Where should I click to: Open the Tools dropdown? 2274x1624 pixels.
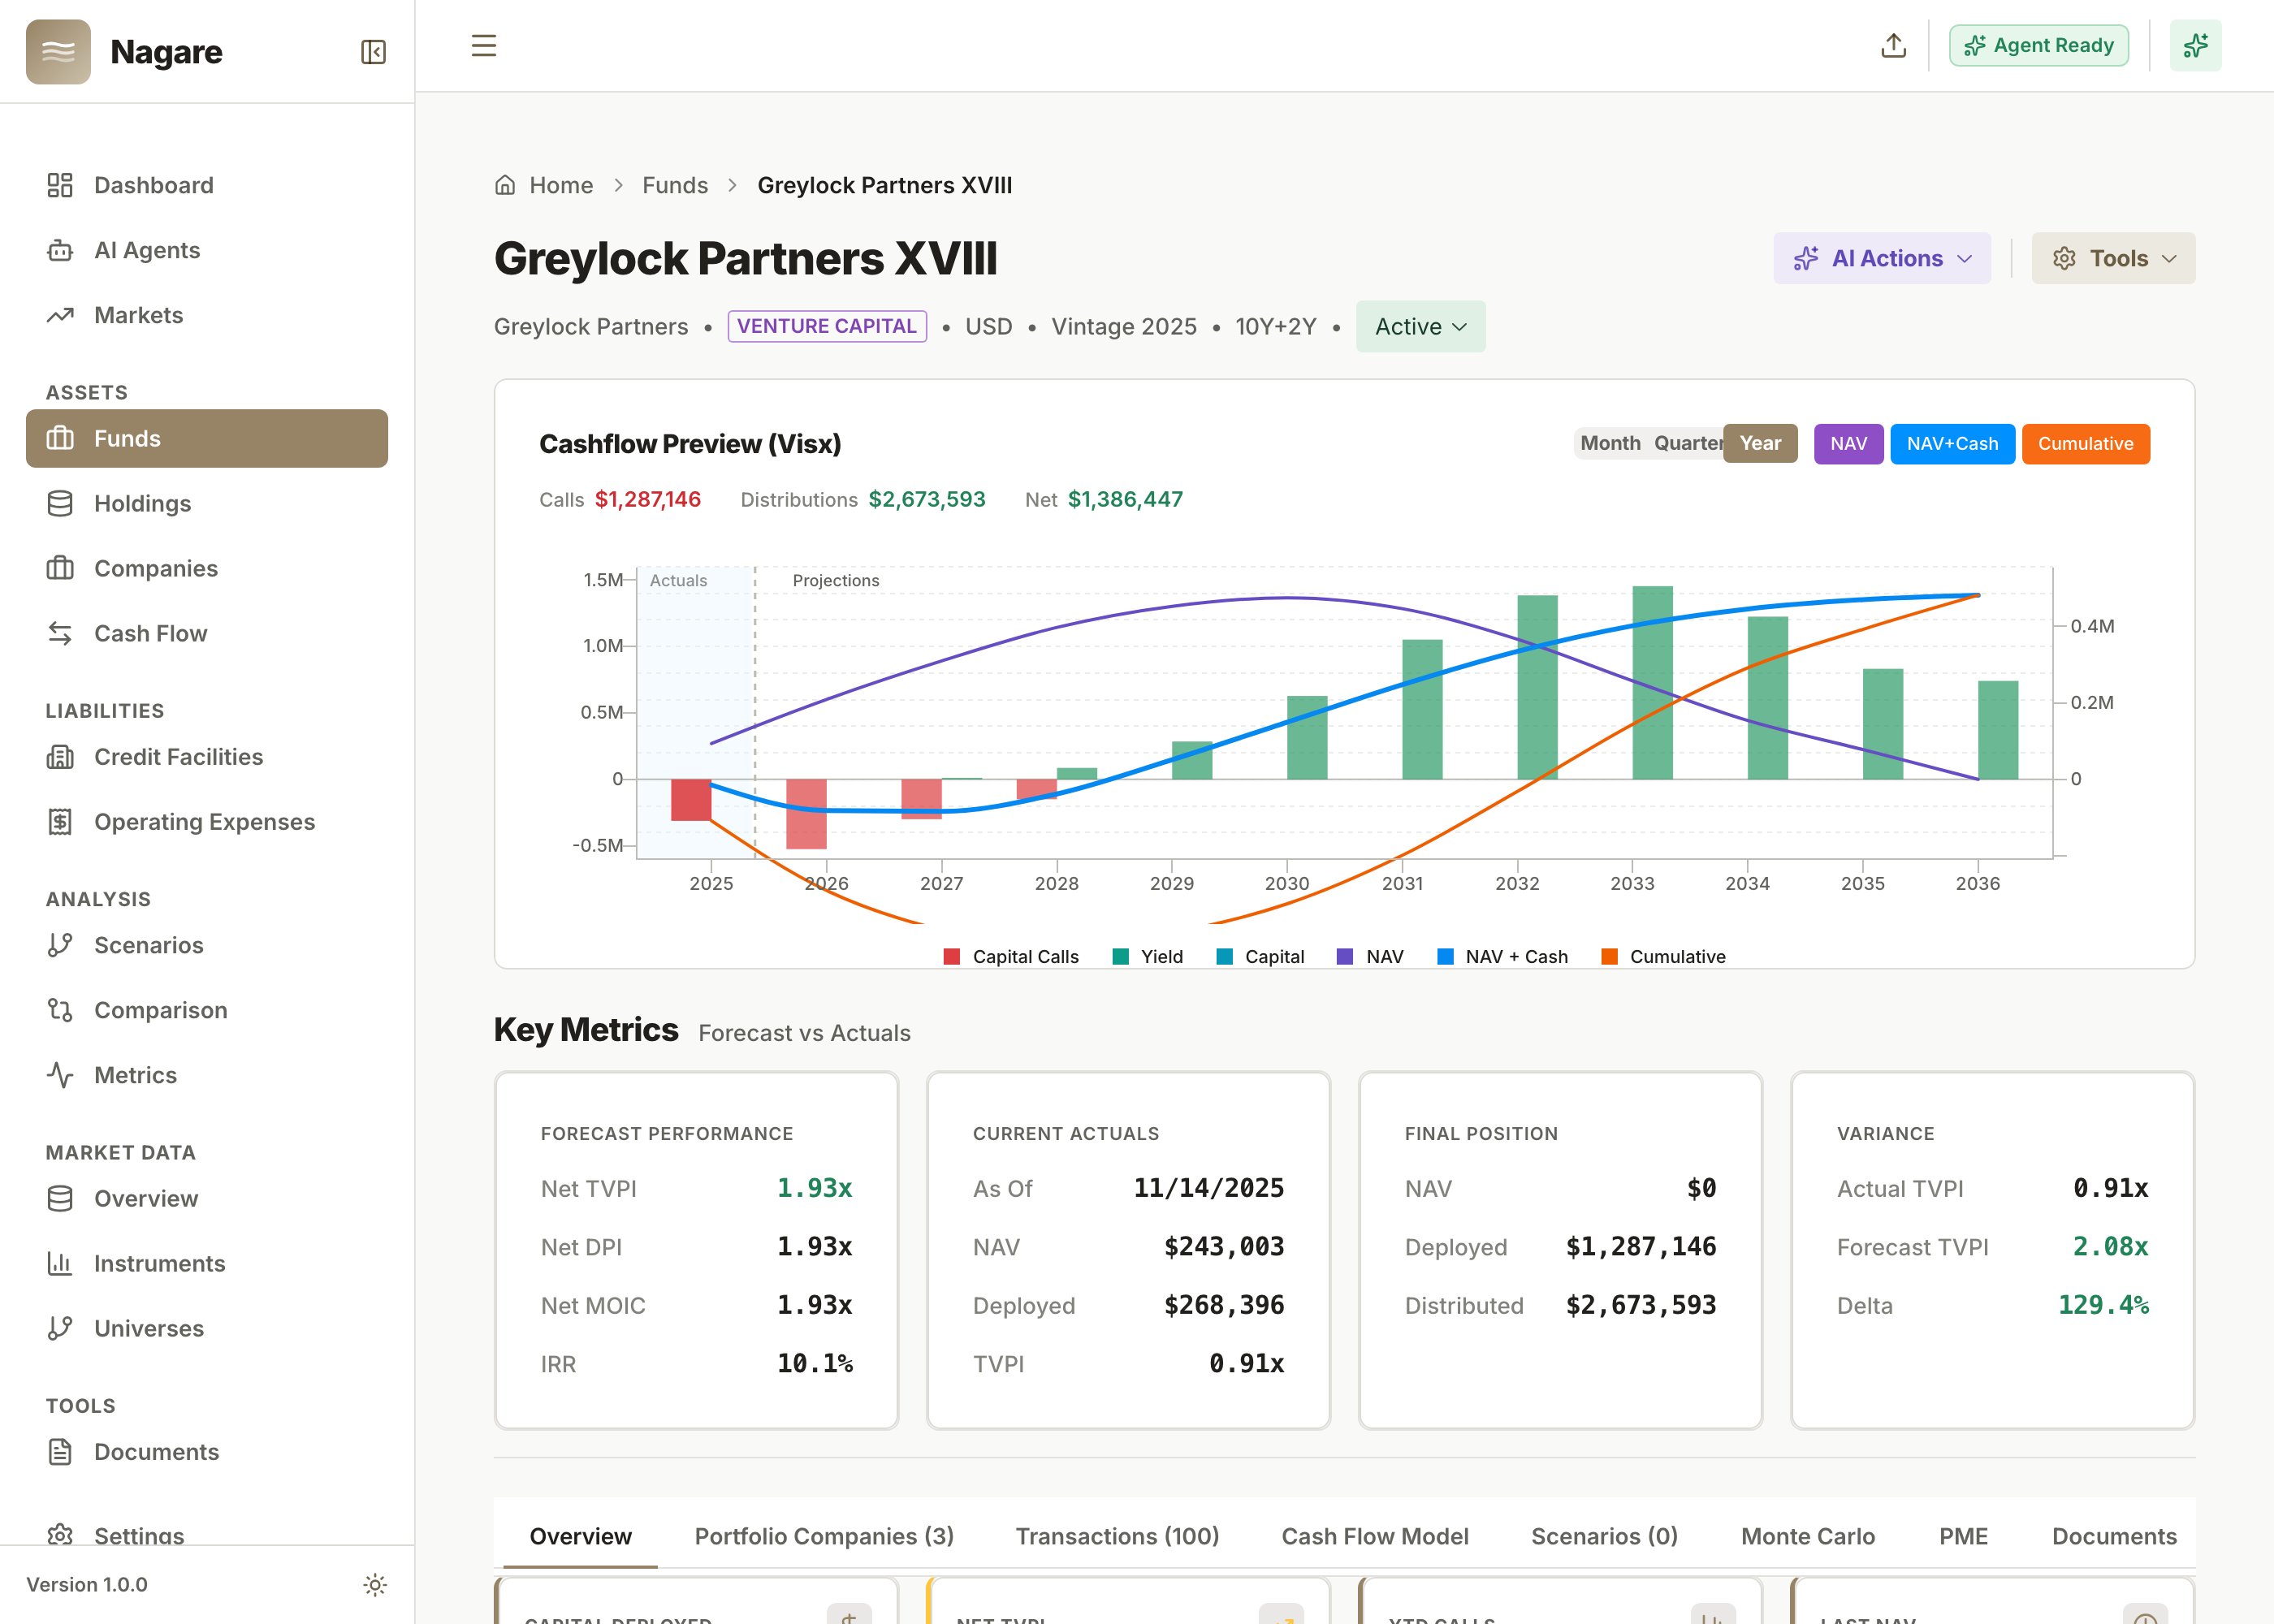pyautogui.click(x=2113, y=258)
